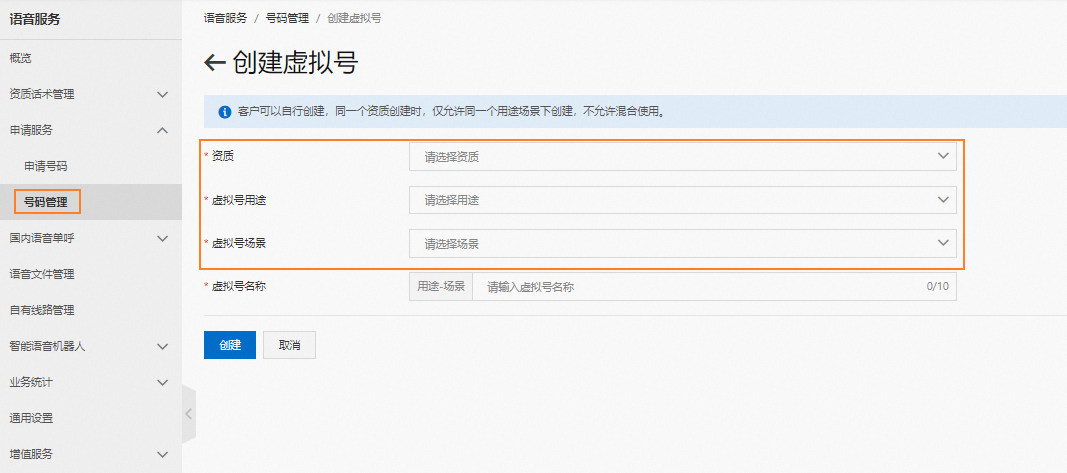This screenshot has width=1067, height=473.
Task: Select 申请号码 in sidebar
Action: [46, 166]
